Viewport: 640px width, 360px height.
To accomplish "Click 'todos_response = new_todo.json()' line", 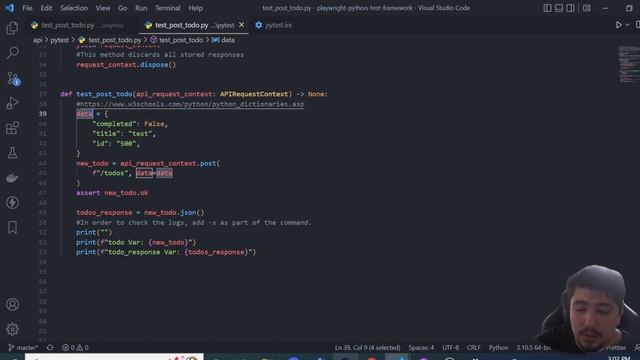I will click(x=140, y=212).
